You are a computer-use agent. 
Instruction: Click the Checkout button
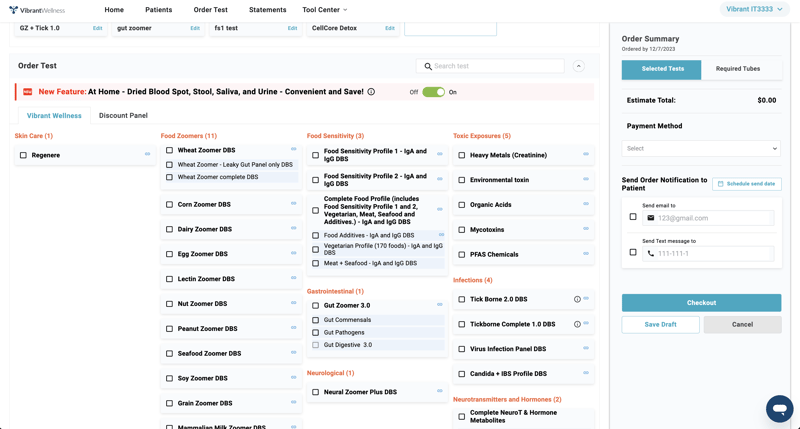702,302
